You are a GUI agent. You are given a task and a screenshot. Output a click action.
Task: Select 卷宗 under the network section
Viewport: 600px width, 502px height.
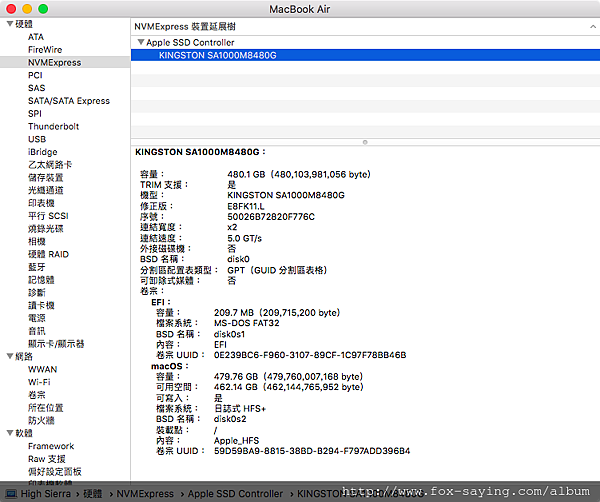tap(37, 395)
